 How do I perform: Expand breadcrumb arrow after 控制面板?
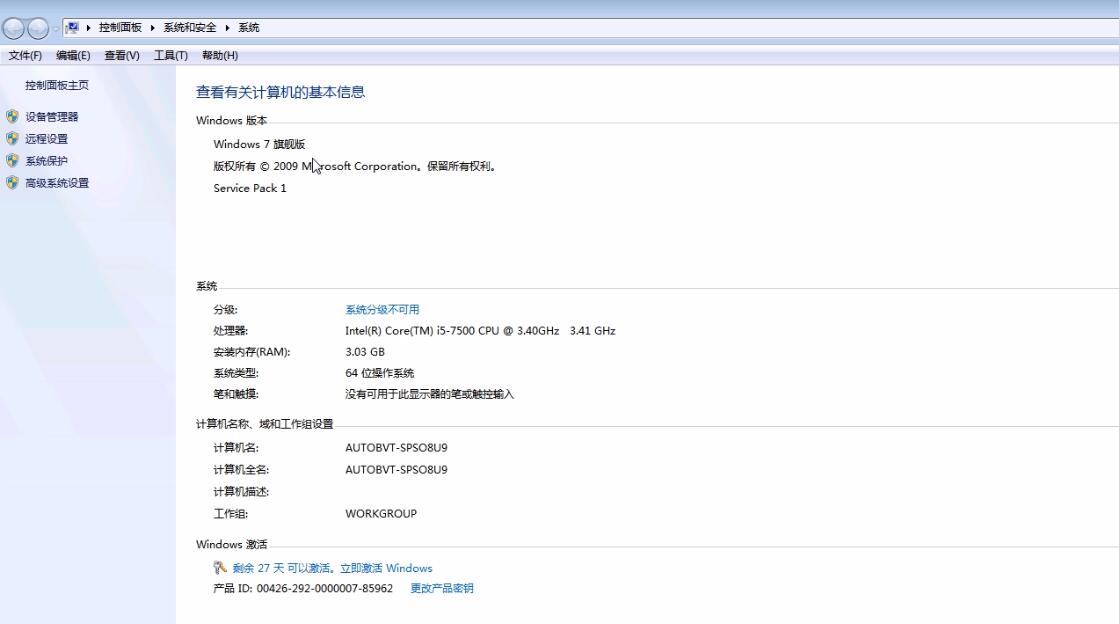(153, 28)
